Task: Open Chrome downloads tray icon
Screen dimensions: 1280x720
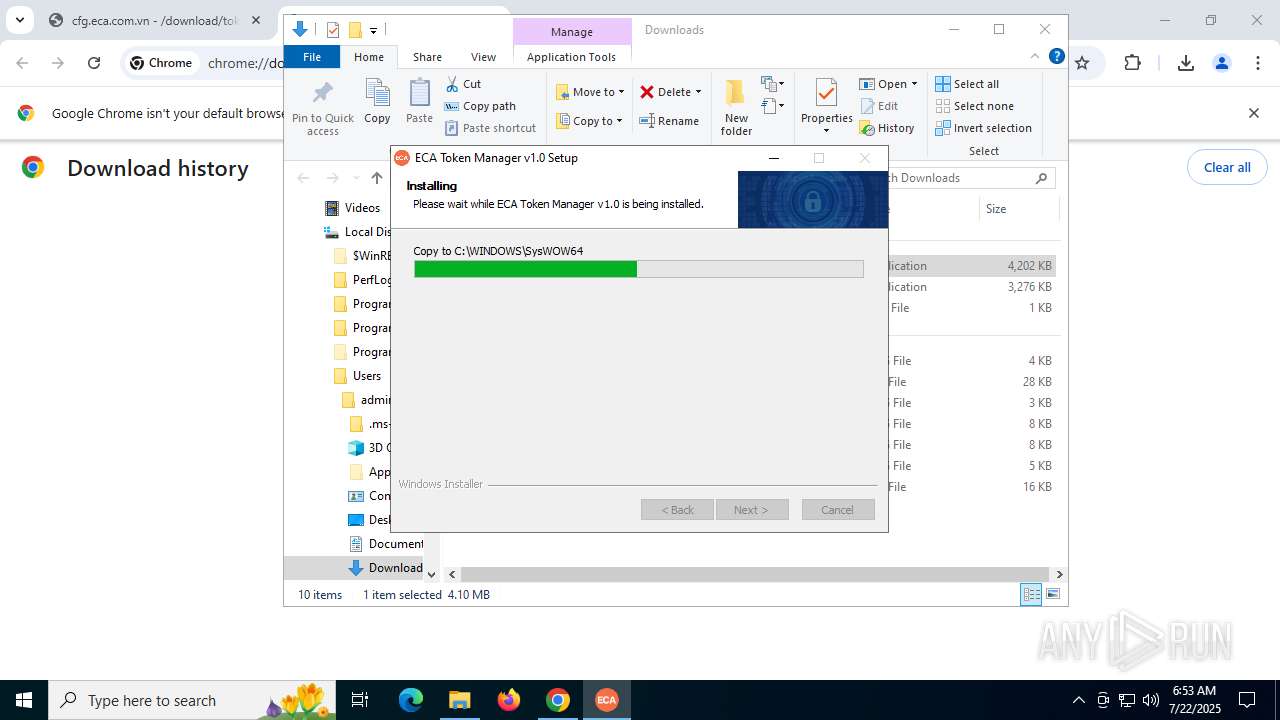Action: point(1185,63)
